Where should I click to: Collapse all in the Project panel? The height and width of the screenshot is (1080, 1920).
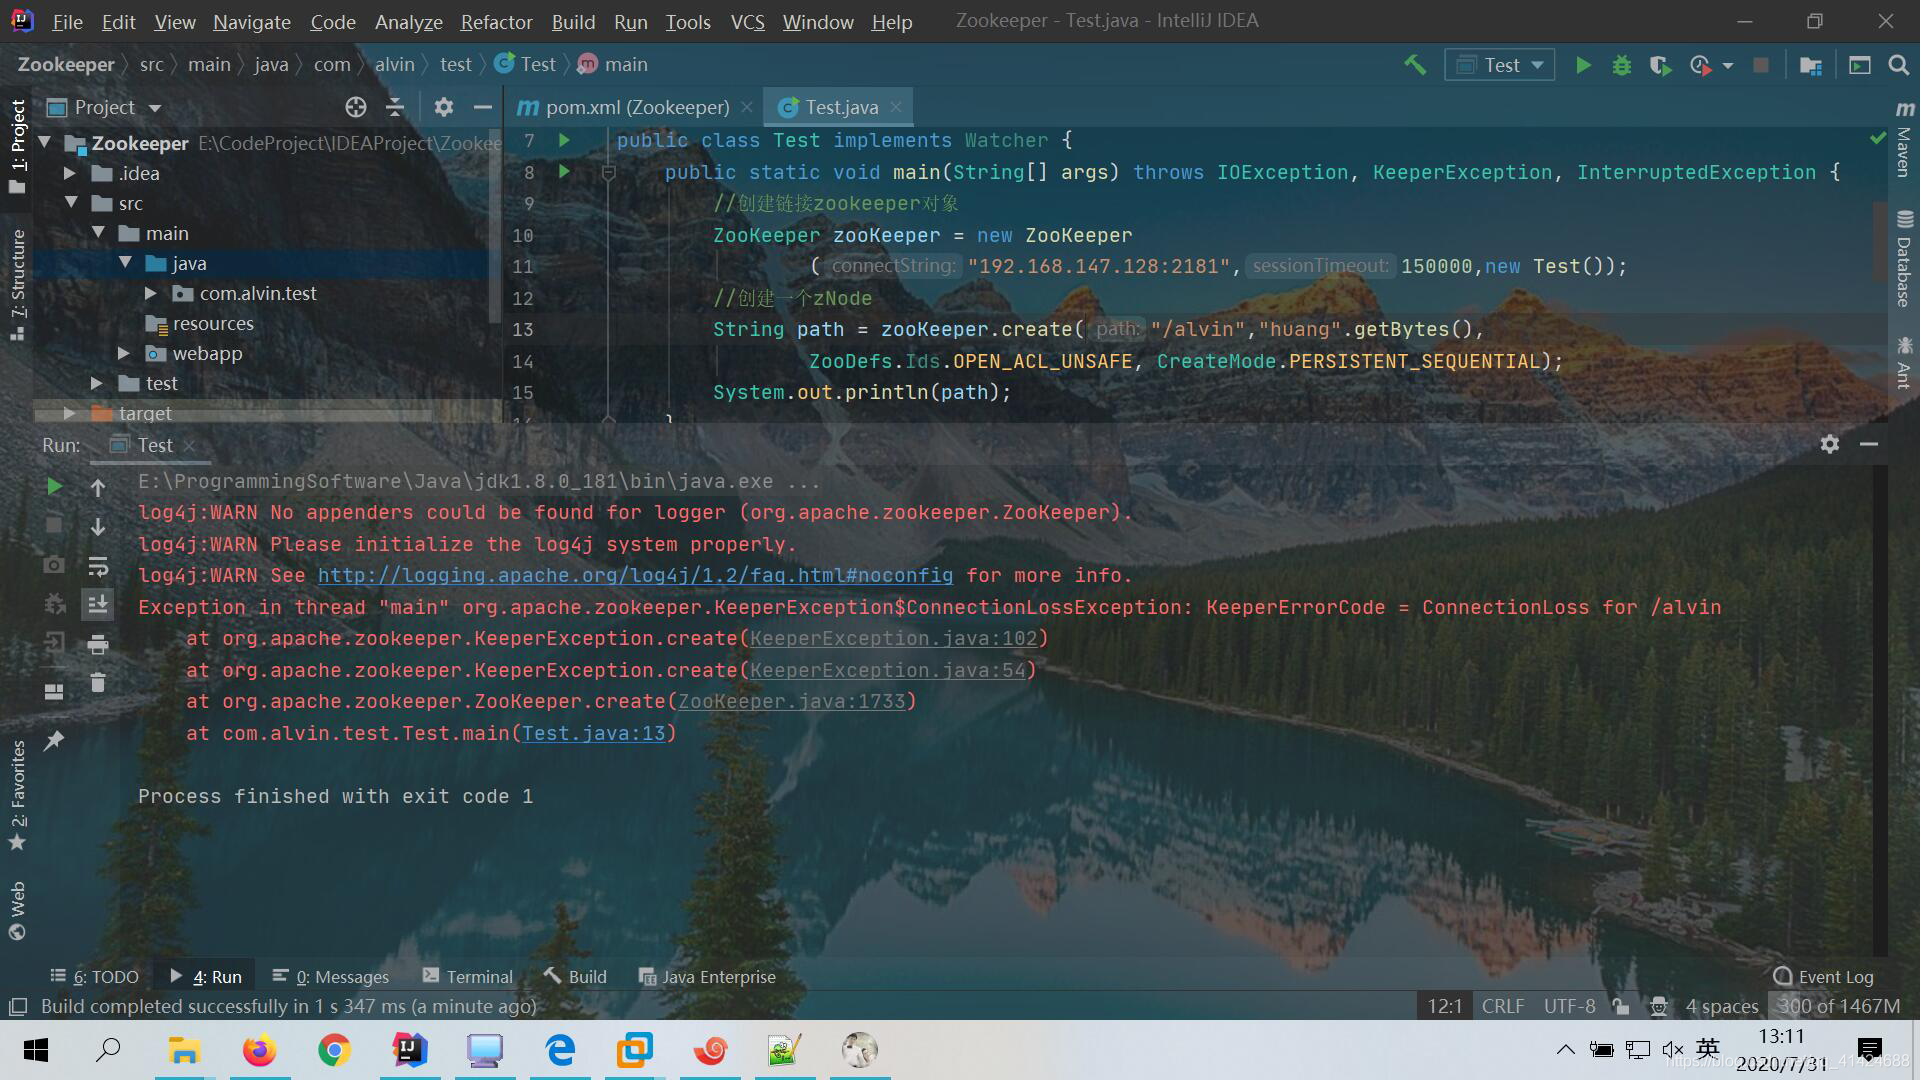point(395,107)
